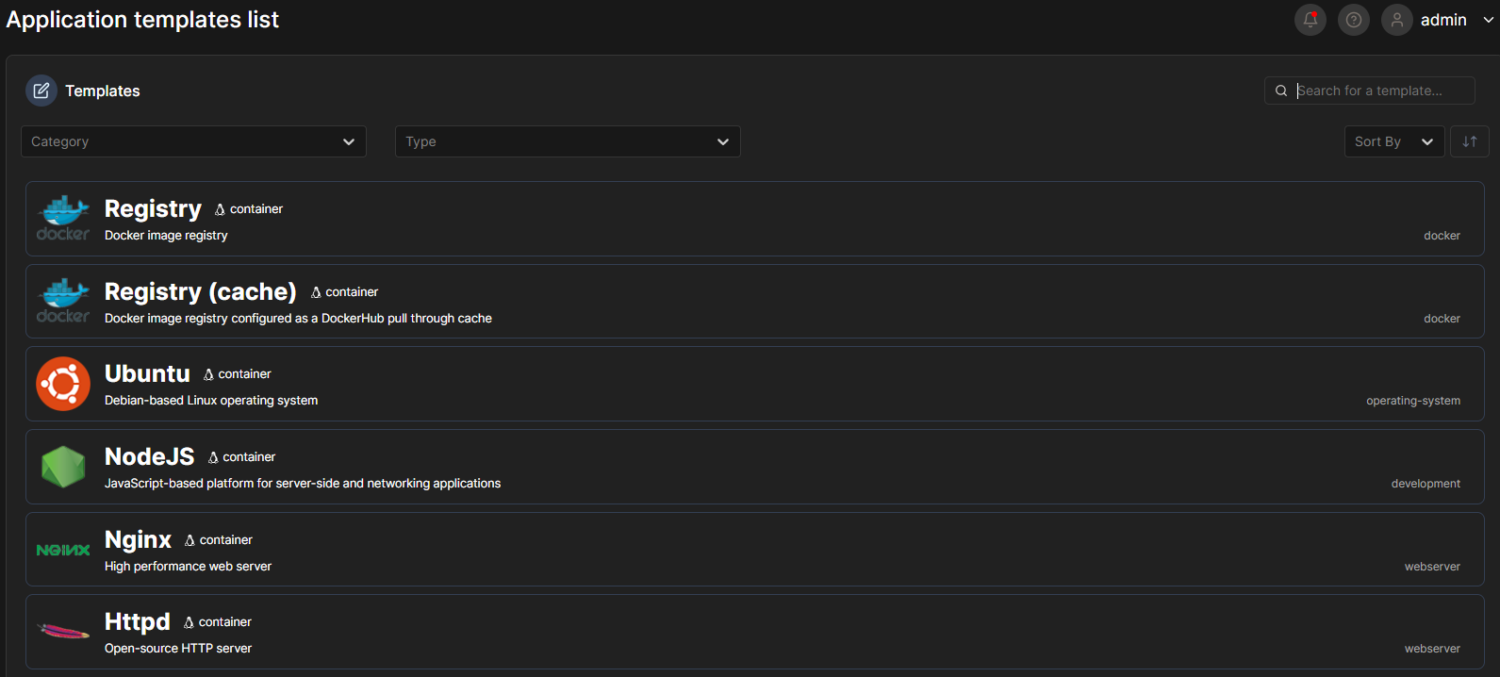Click the NodeJS green hexagon logo

[x=63, y=467]
